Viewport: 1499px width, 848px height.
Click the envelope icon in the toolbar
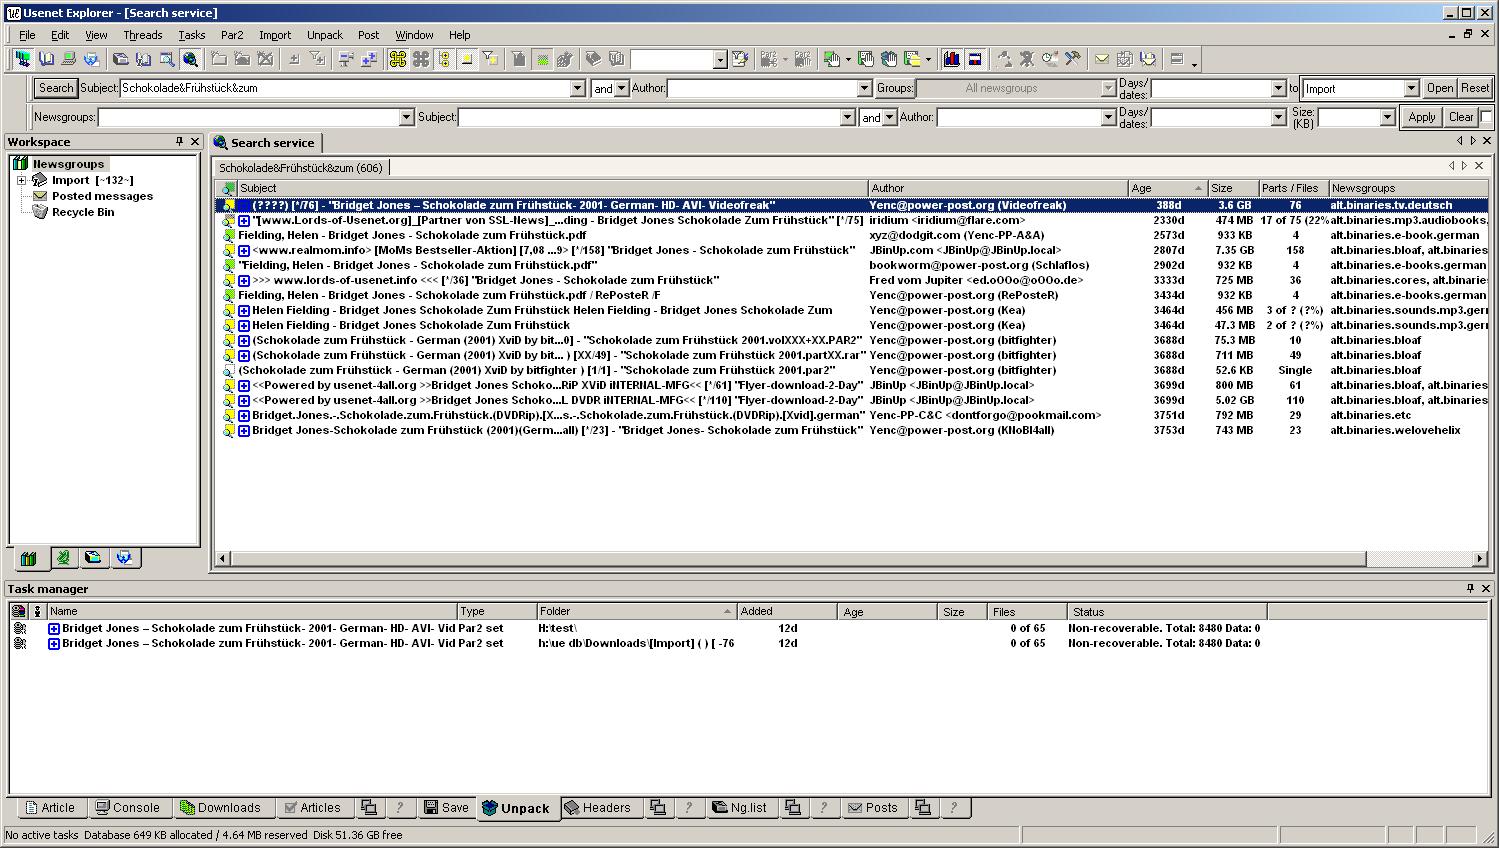click(1101, 60)
